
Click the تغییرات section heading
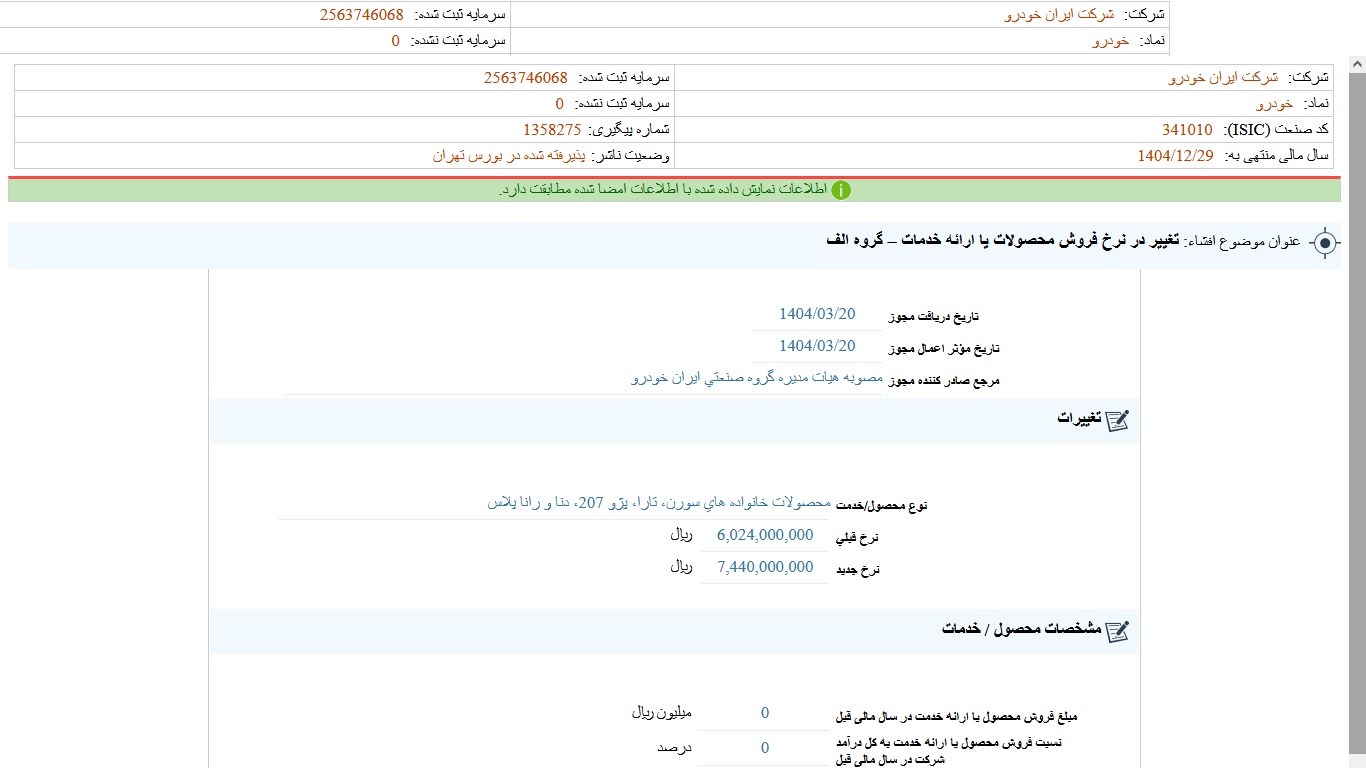(x=1079, y=419)
